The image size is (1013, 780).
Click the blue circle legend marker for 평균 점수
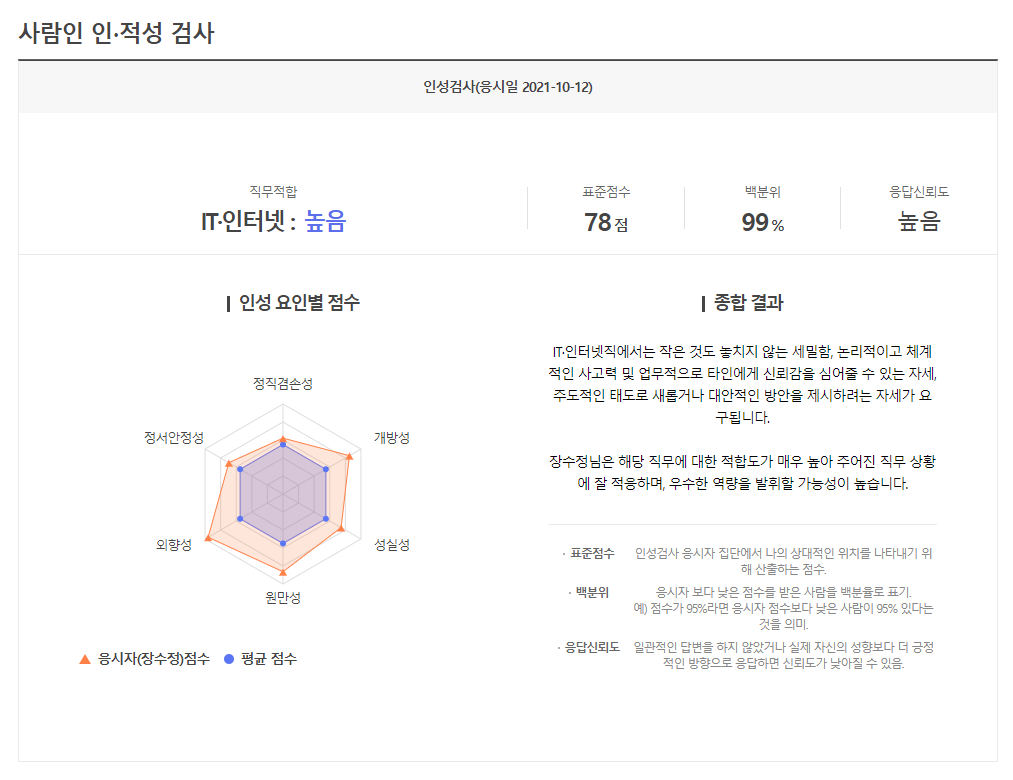(229, 659)
